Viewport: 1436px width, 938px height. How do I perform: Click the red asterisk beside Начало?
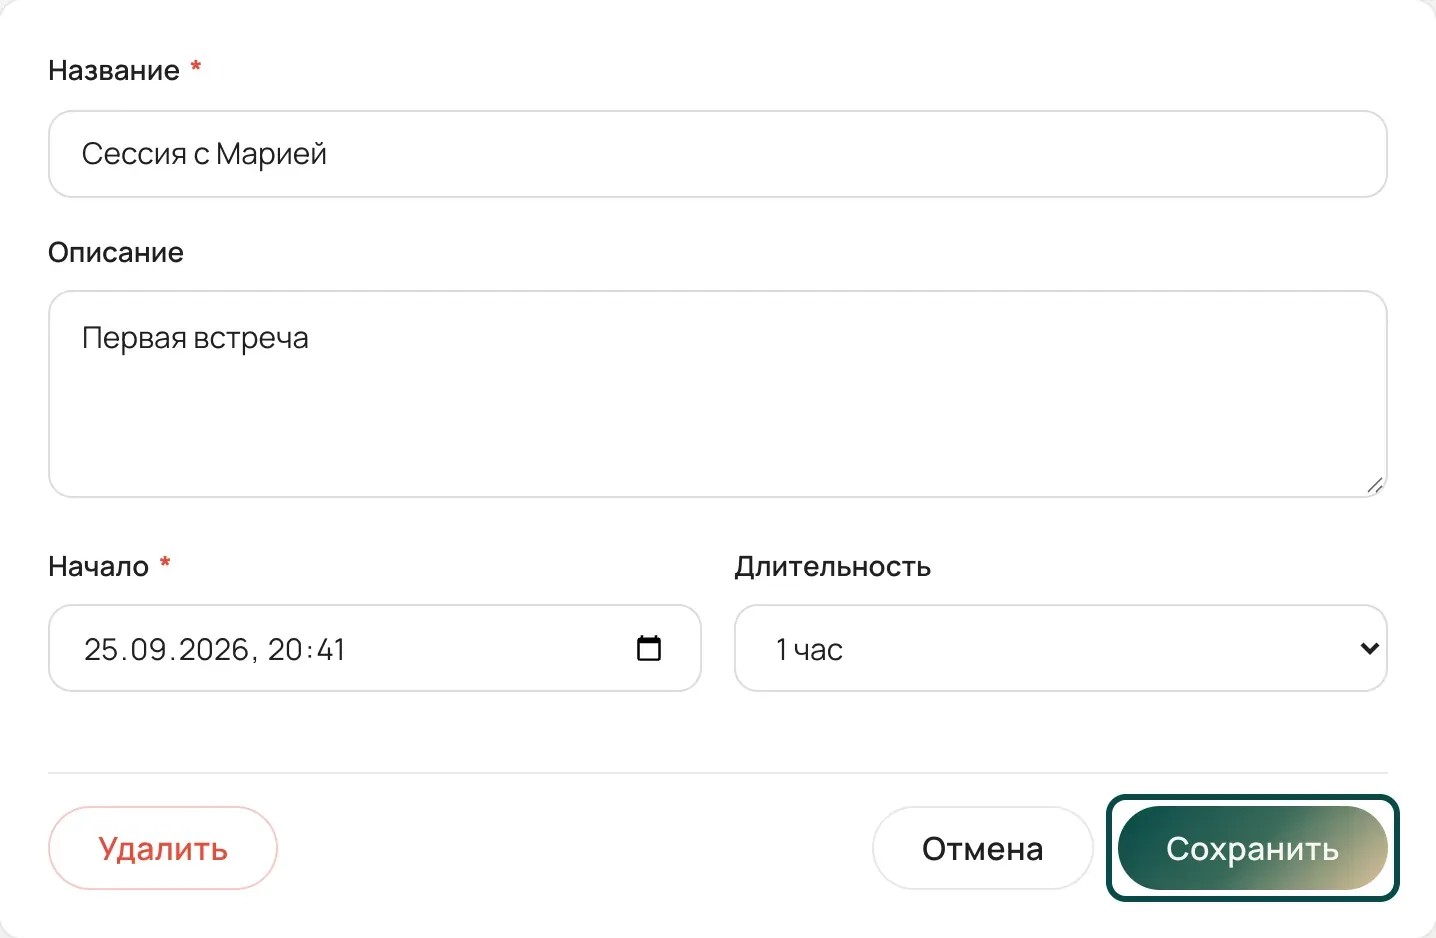pyautogui.click(x=165, y=563)
